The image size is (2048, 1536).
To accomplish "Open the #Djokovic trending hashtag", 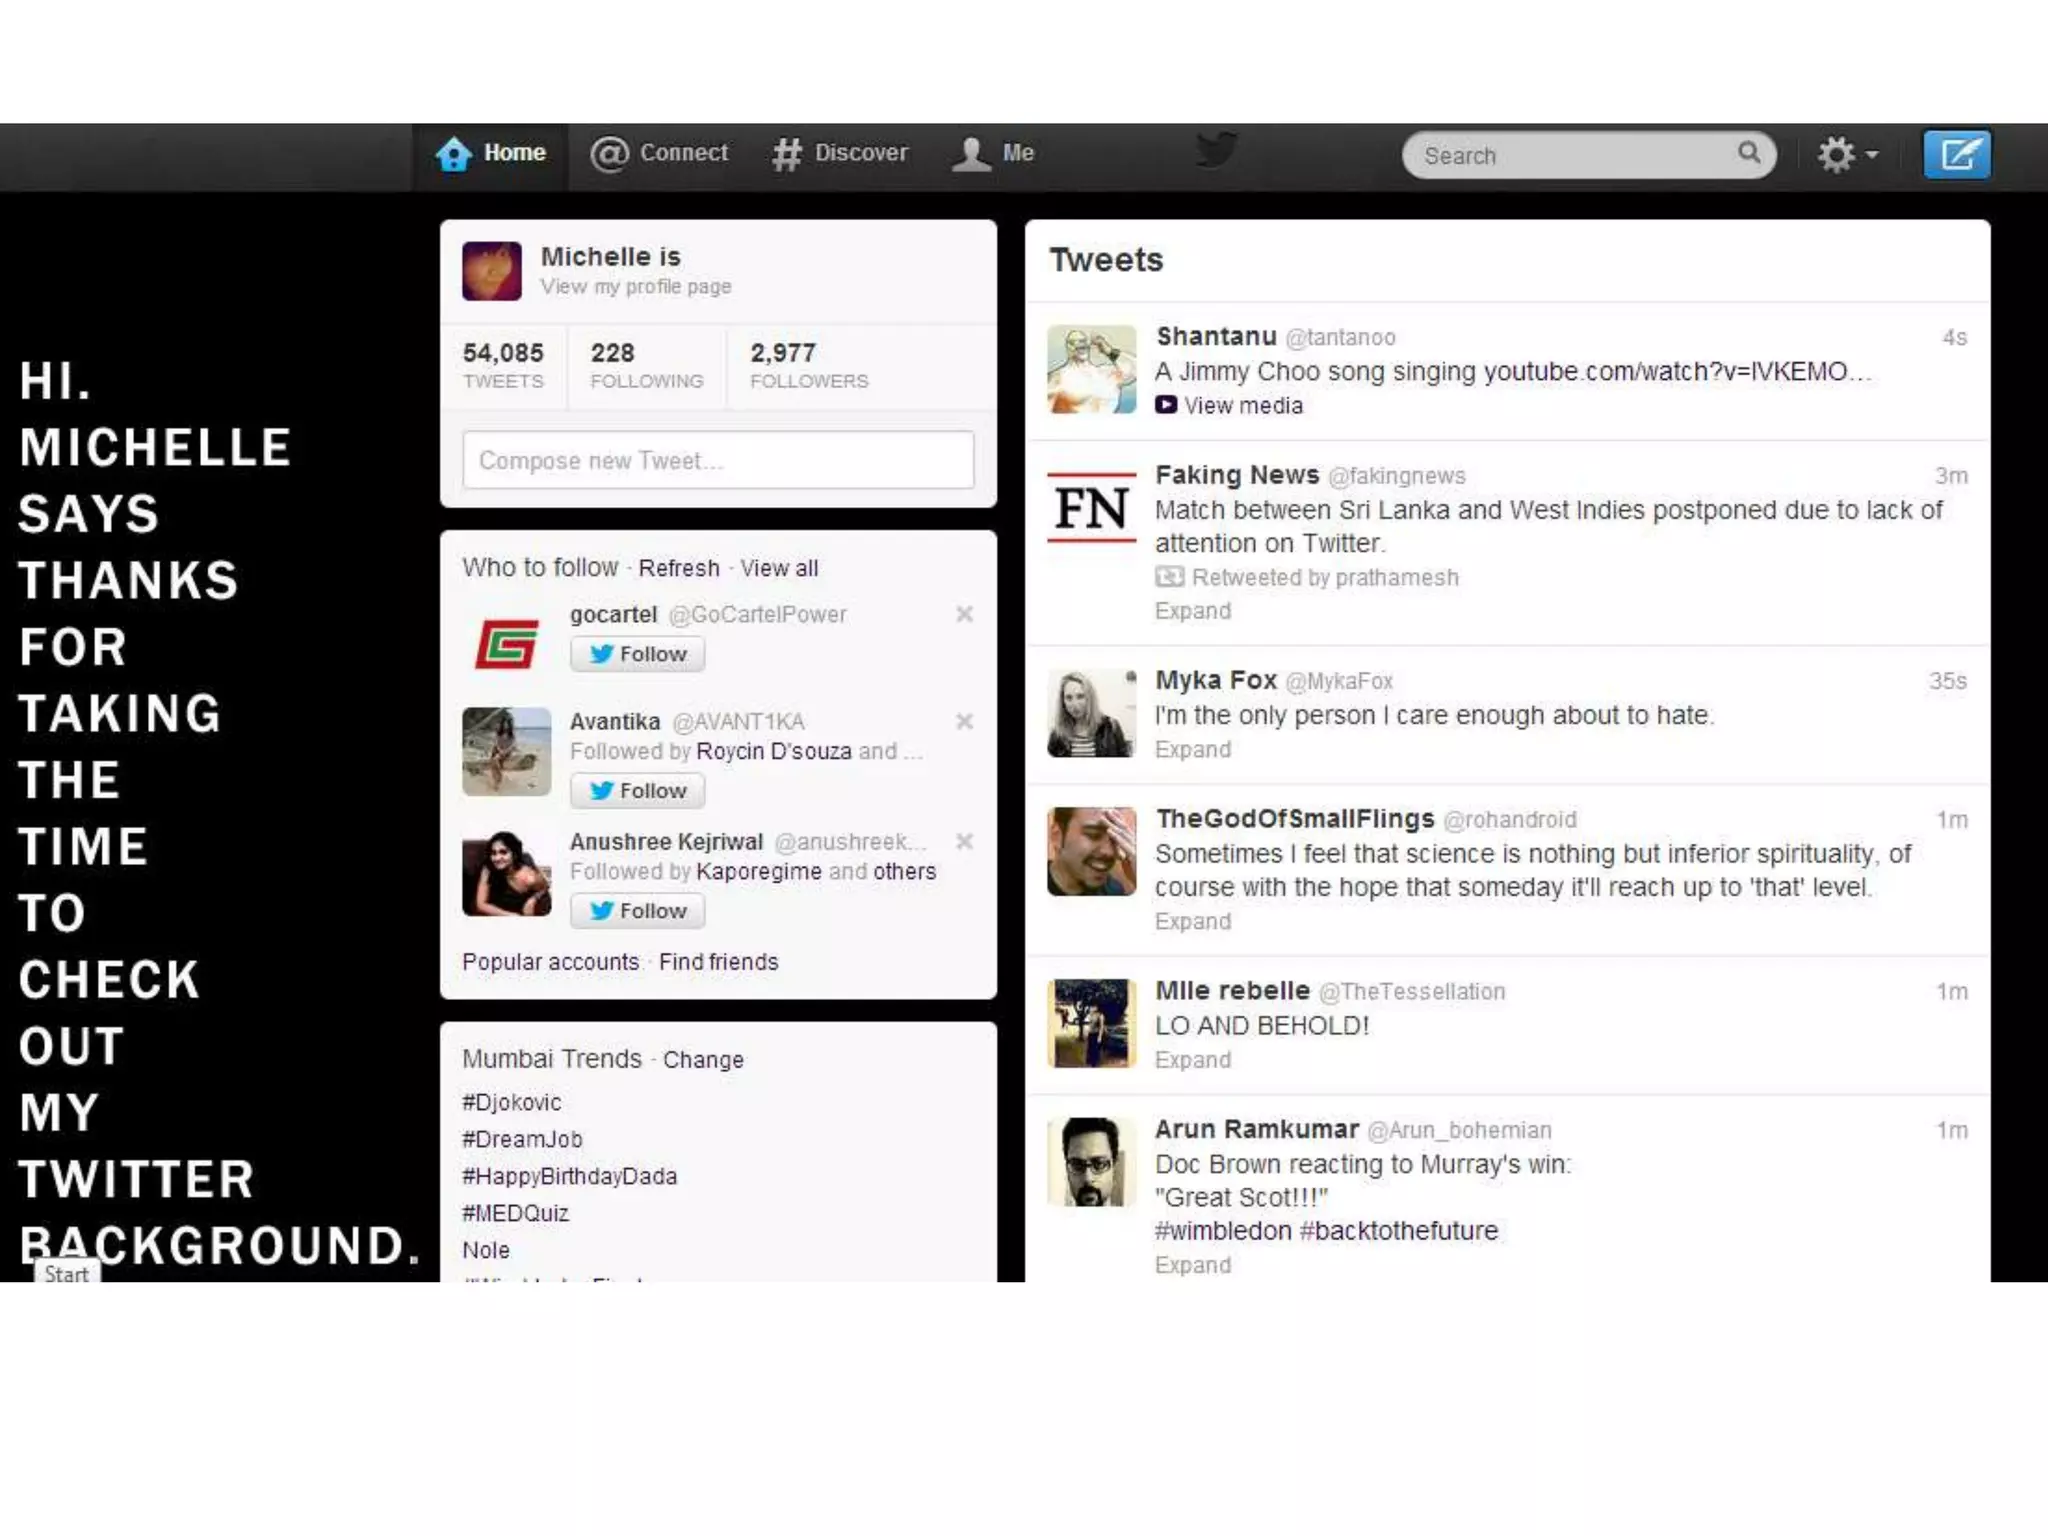I will (511, 1102).
